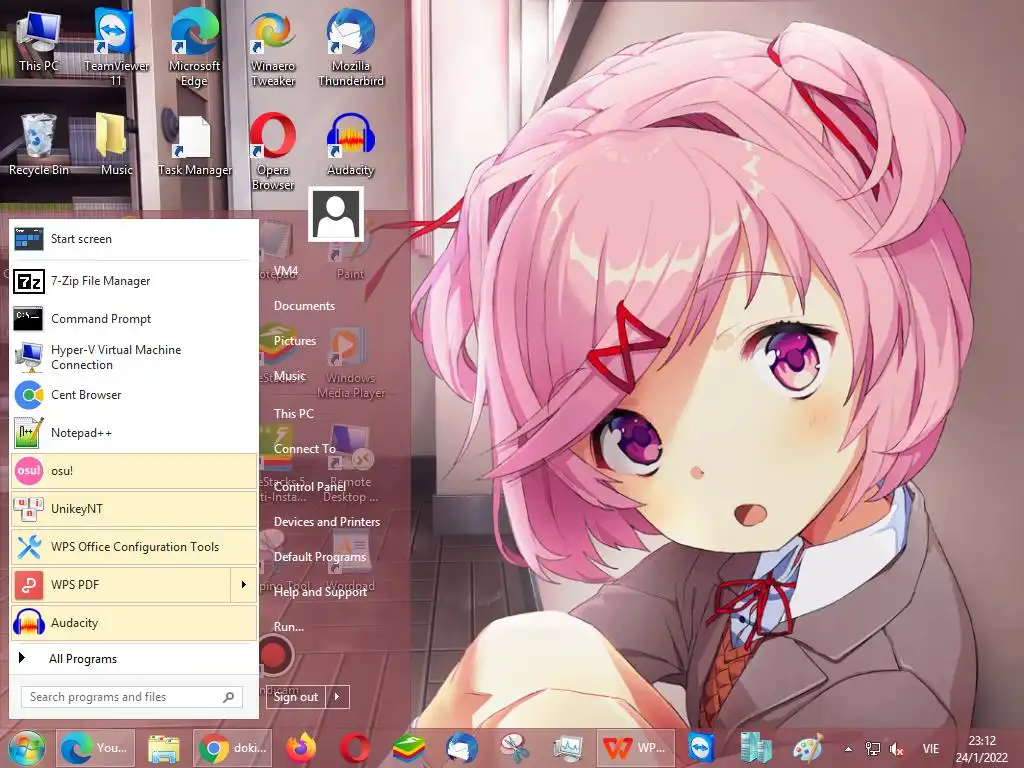Open WPS Office Configuration Tools
The image size is (1024, 768).
tap(134, 547)
